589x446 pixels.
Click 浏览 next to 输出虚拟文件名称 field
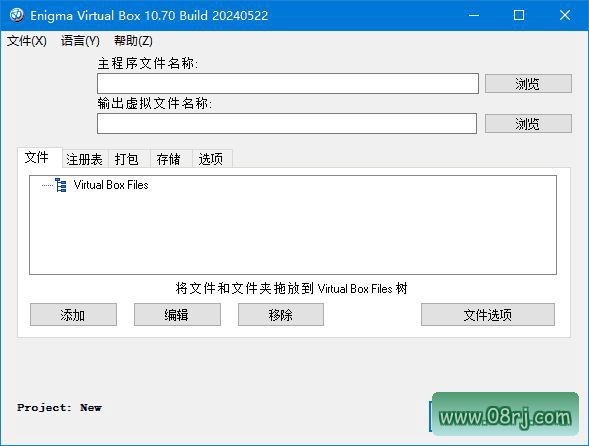pyautogui.click(x=528, y=123)
